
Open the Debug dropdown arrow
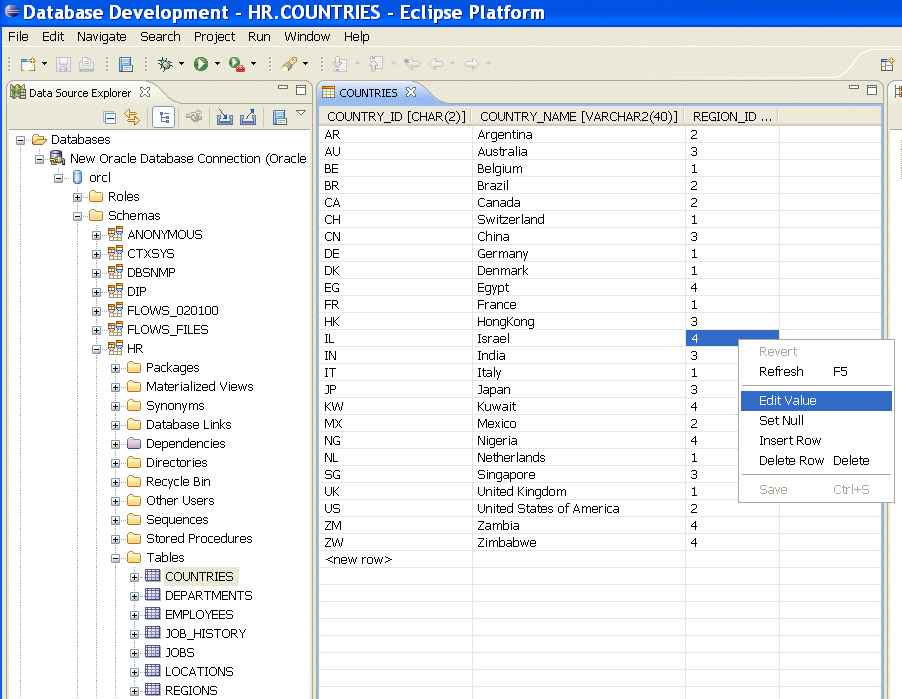181,64
